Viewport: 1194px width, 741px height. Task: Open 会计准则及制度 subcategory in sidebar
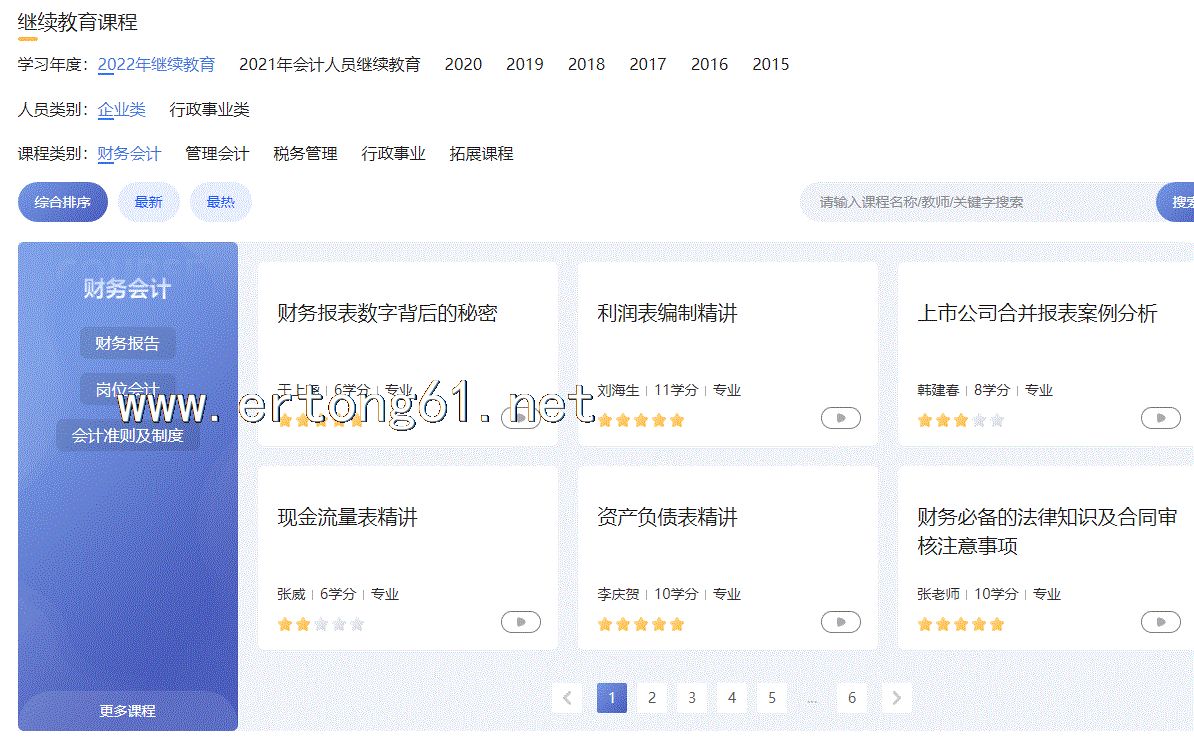click(x=127, y=435)
